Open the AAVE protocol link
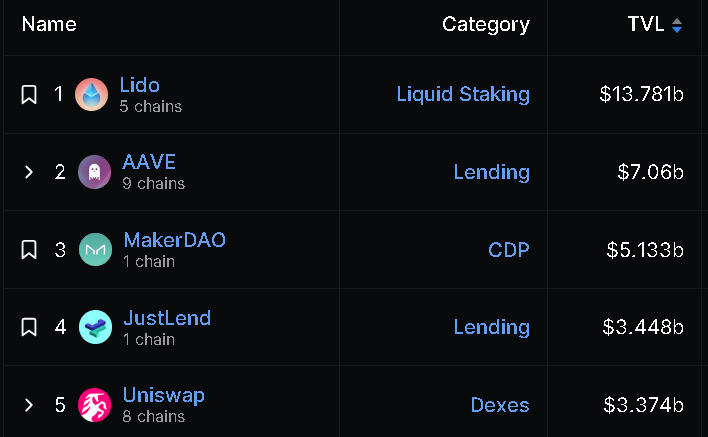The height and width of the screenshot is (437, 708). coord(149,162)
